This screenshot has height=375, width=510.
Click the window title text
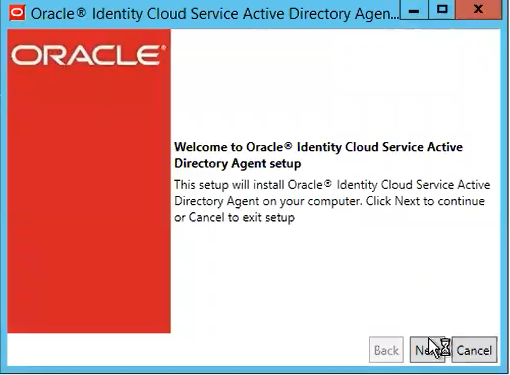(x=215, y=14)
